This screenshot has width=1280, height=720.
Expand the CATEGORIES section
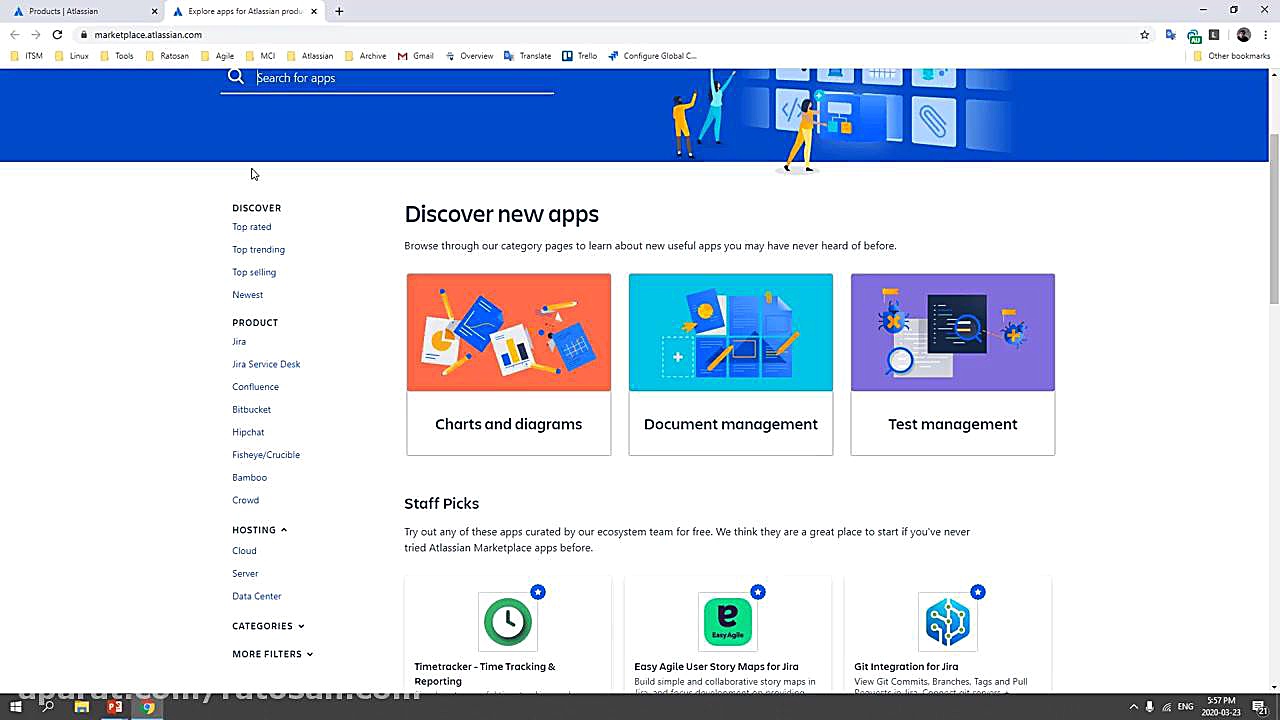(268, 626)
